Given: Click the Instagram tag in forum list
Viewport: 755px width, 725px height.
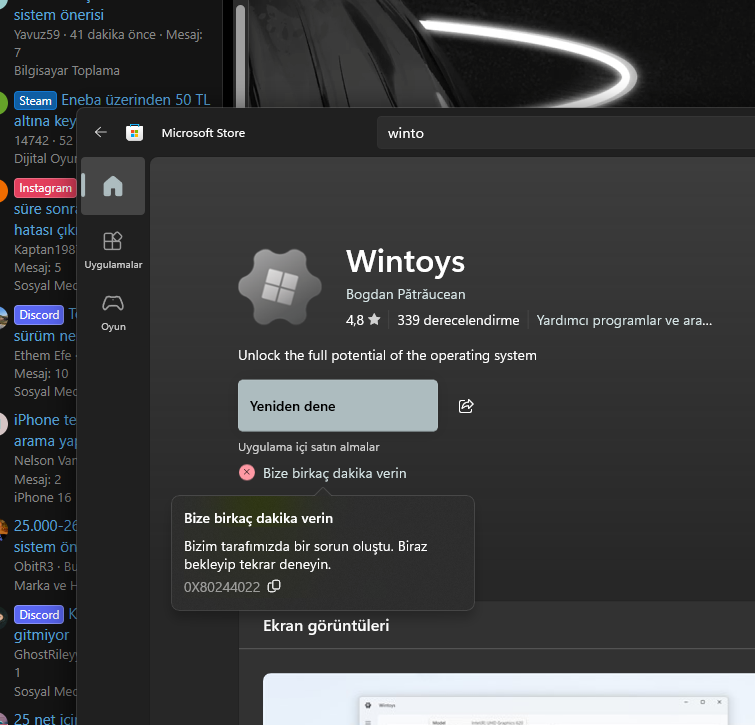Looking at the screenshot, I should (45, 188).
